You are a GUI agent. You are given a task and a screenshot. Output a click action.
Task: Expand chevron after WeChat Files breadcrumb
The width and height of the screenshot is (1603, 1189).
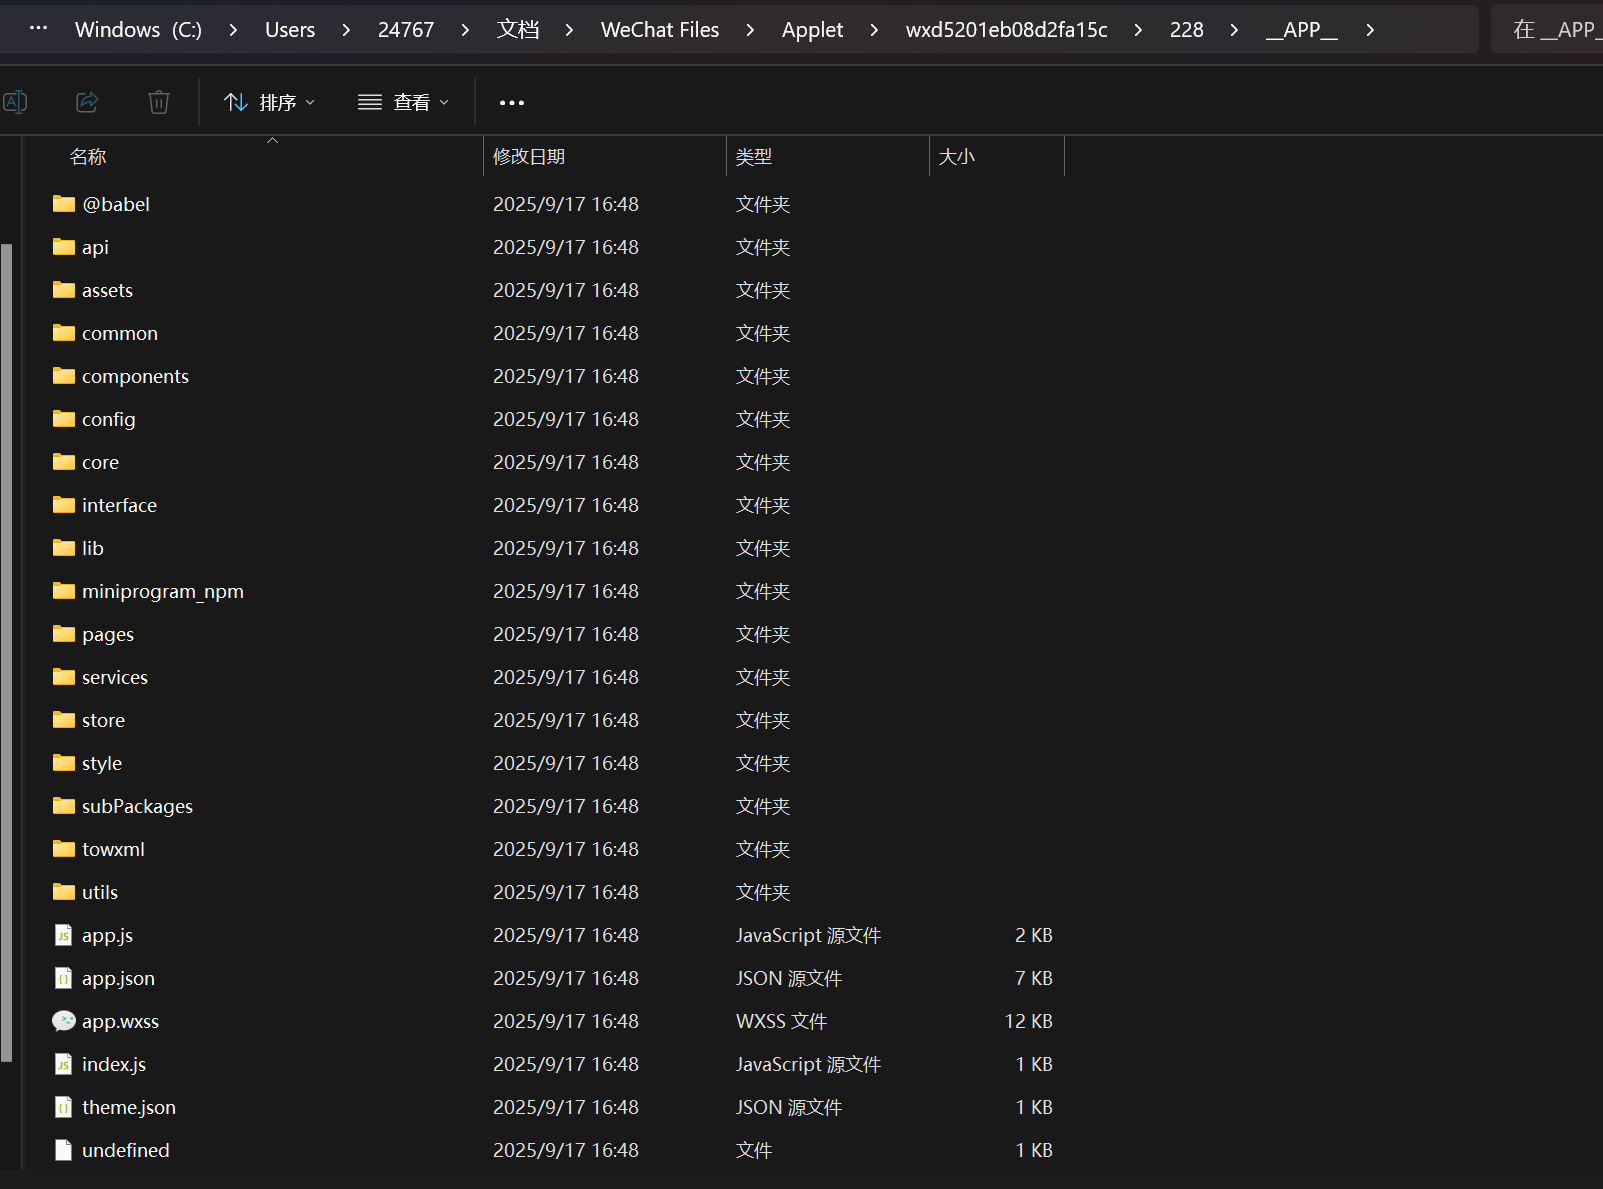coord(750,30)
